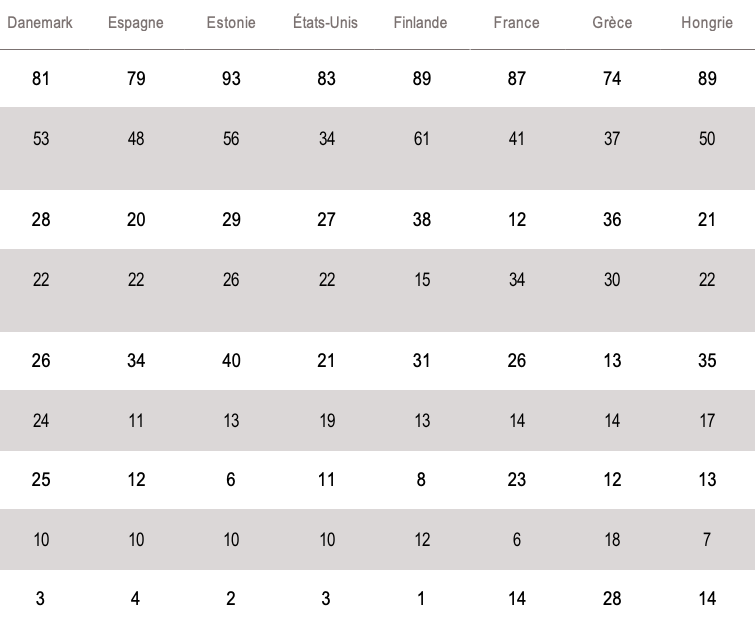The image size is (755, 617).
Task: Click the 61 value in Finlande column
Action: [x=421, y=139]
